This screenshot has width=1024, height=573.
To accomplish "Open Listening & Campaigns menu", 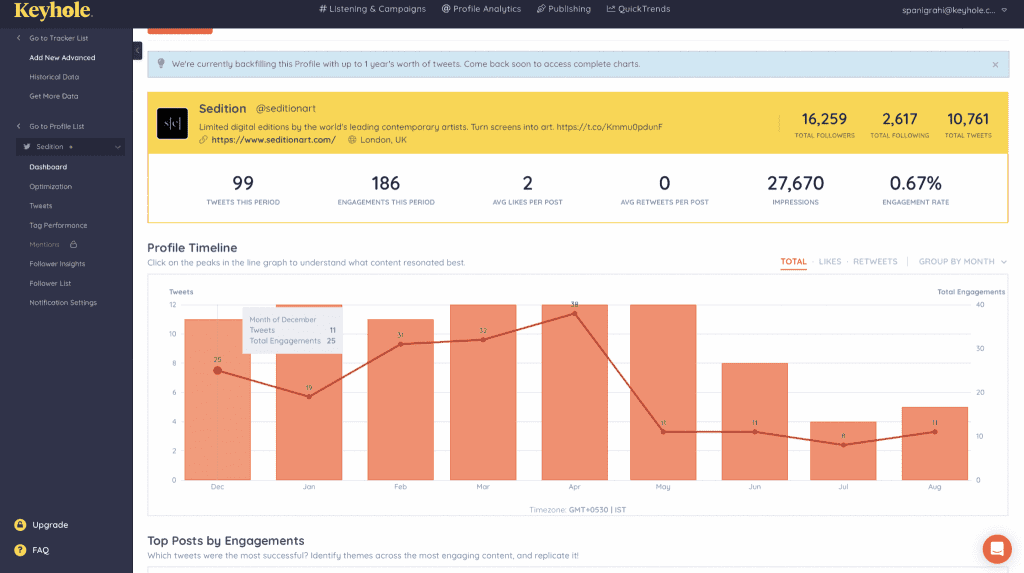I will point(372,9).
